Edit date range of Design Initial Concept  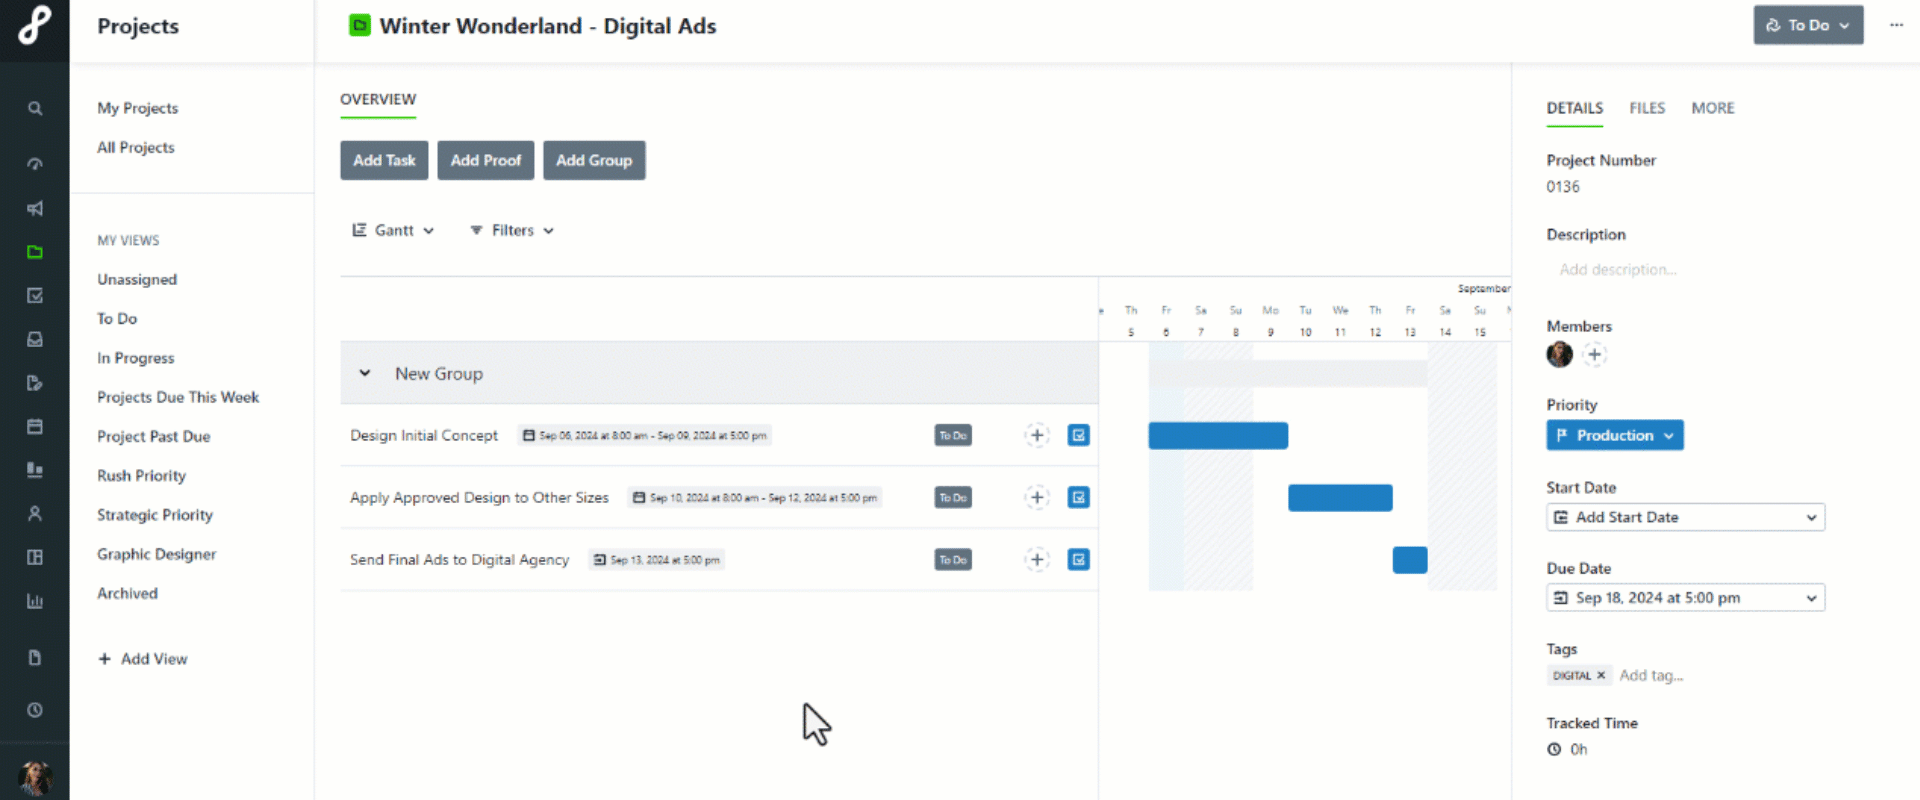pyautogui.click(x=645, y=435)
